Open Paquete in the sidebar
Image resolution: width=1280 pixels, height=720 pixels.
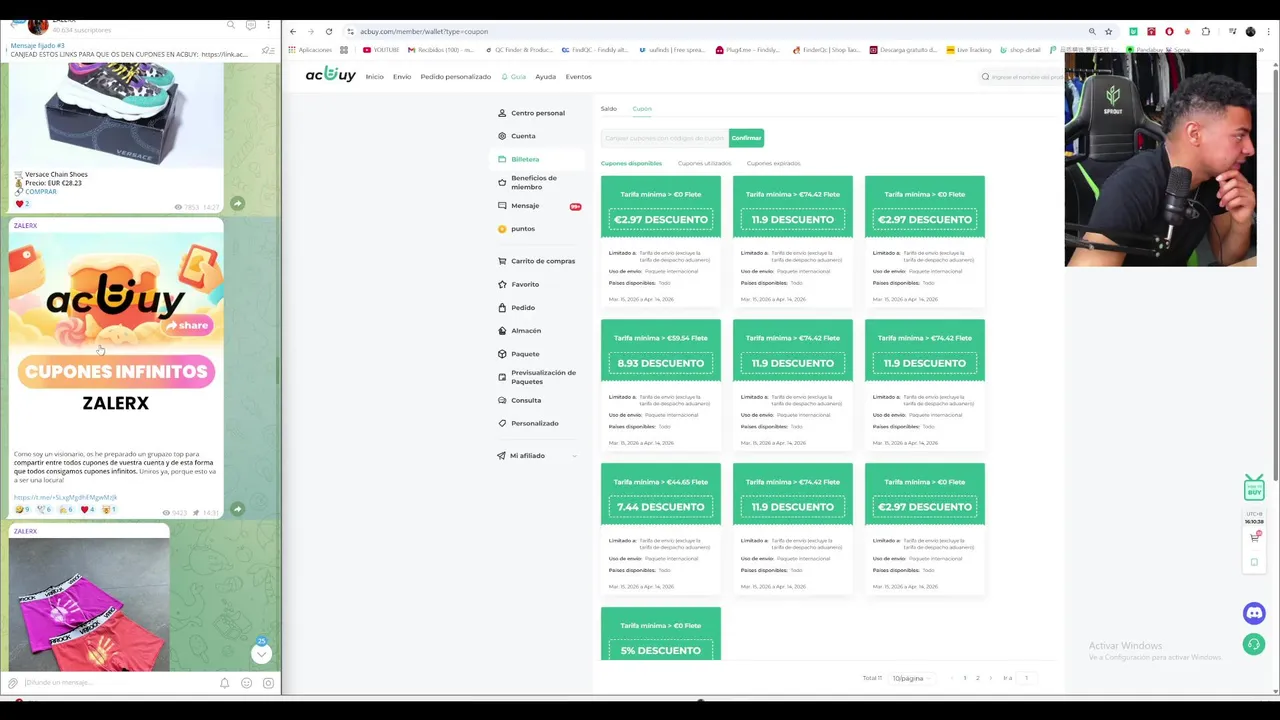518,354
